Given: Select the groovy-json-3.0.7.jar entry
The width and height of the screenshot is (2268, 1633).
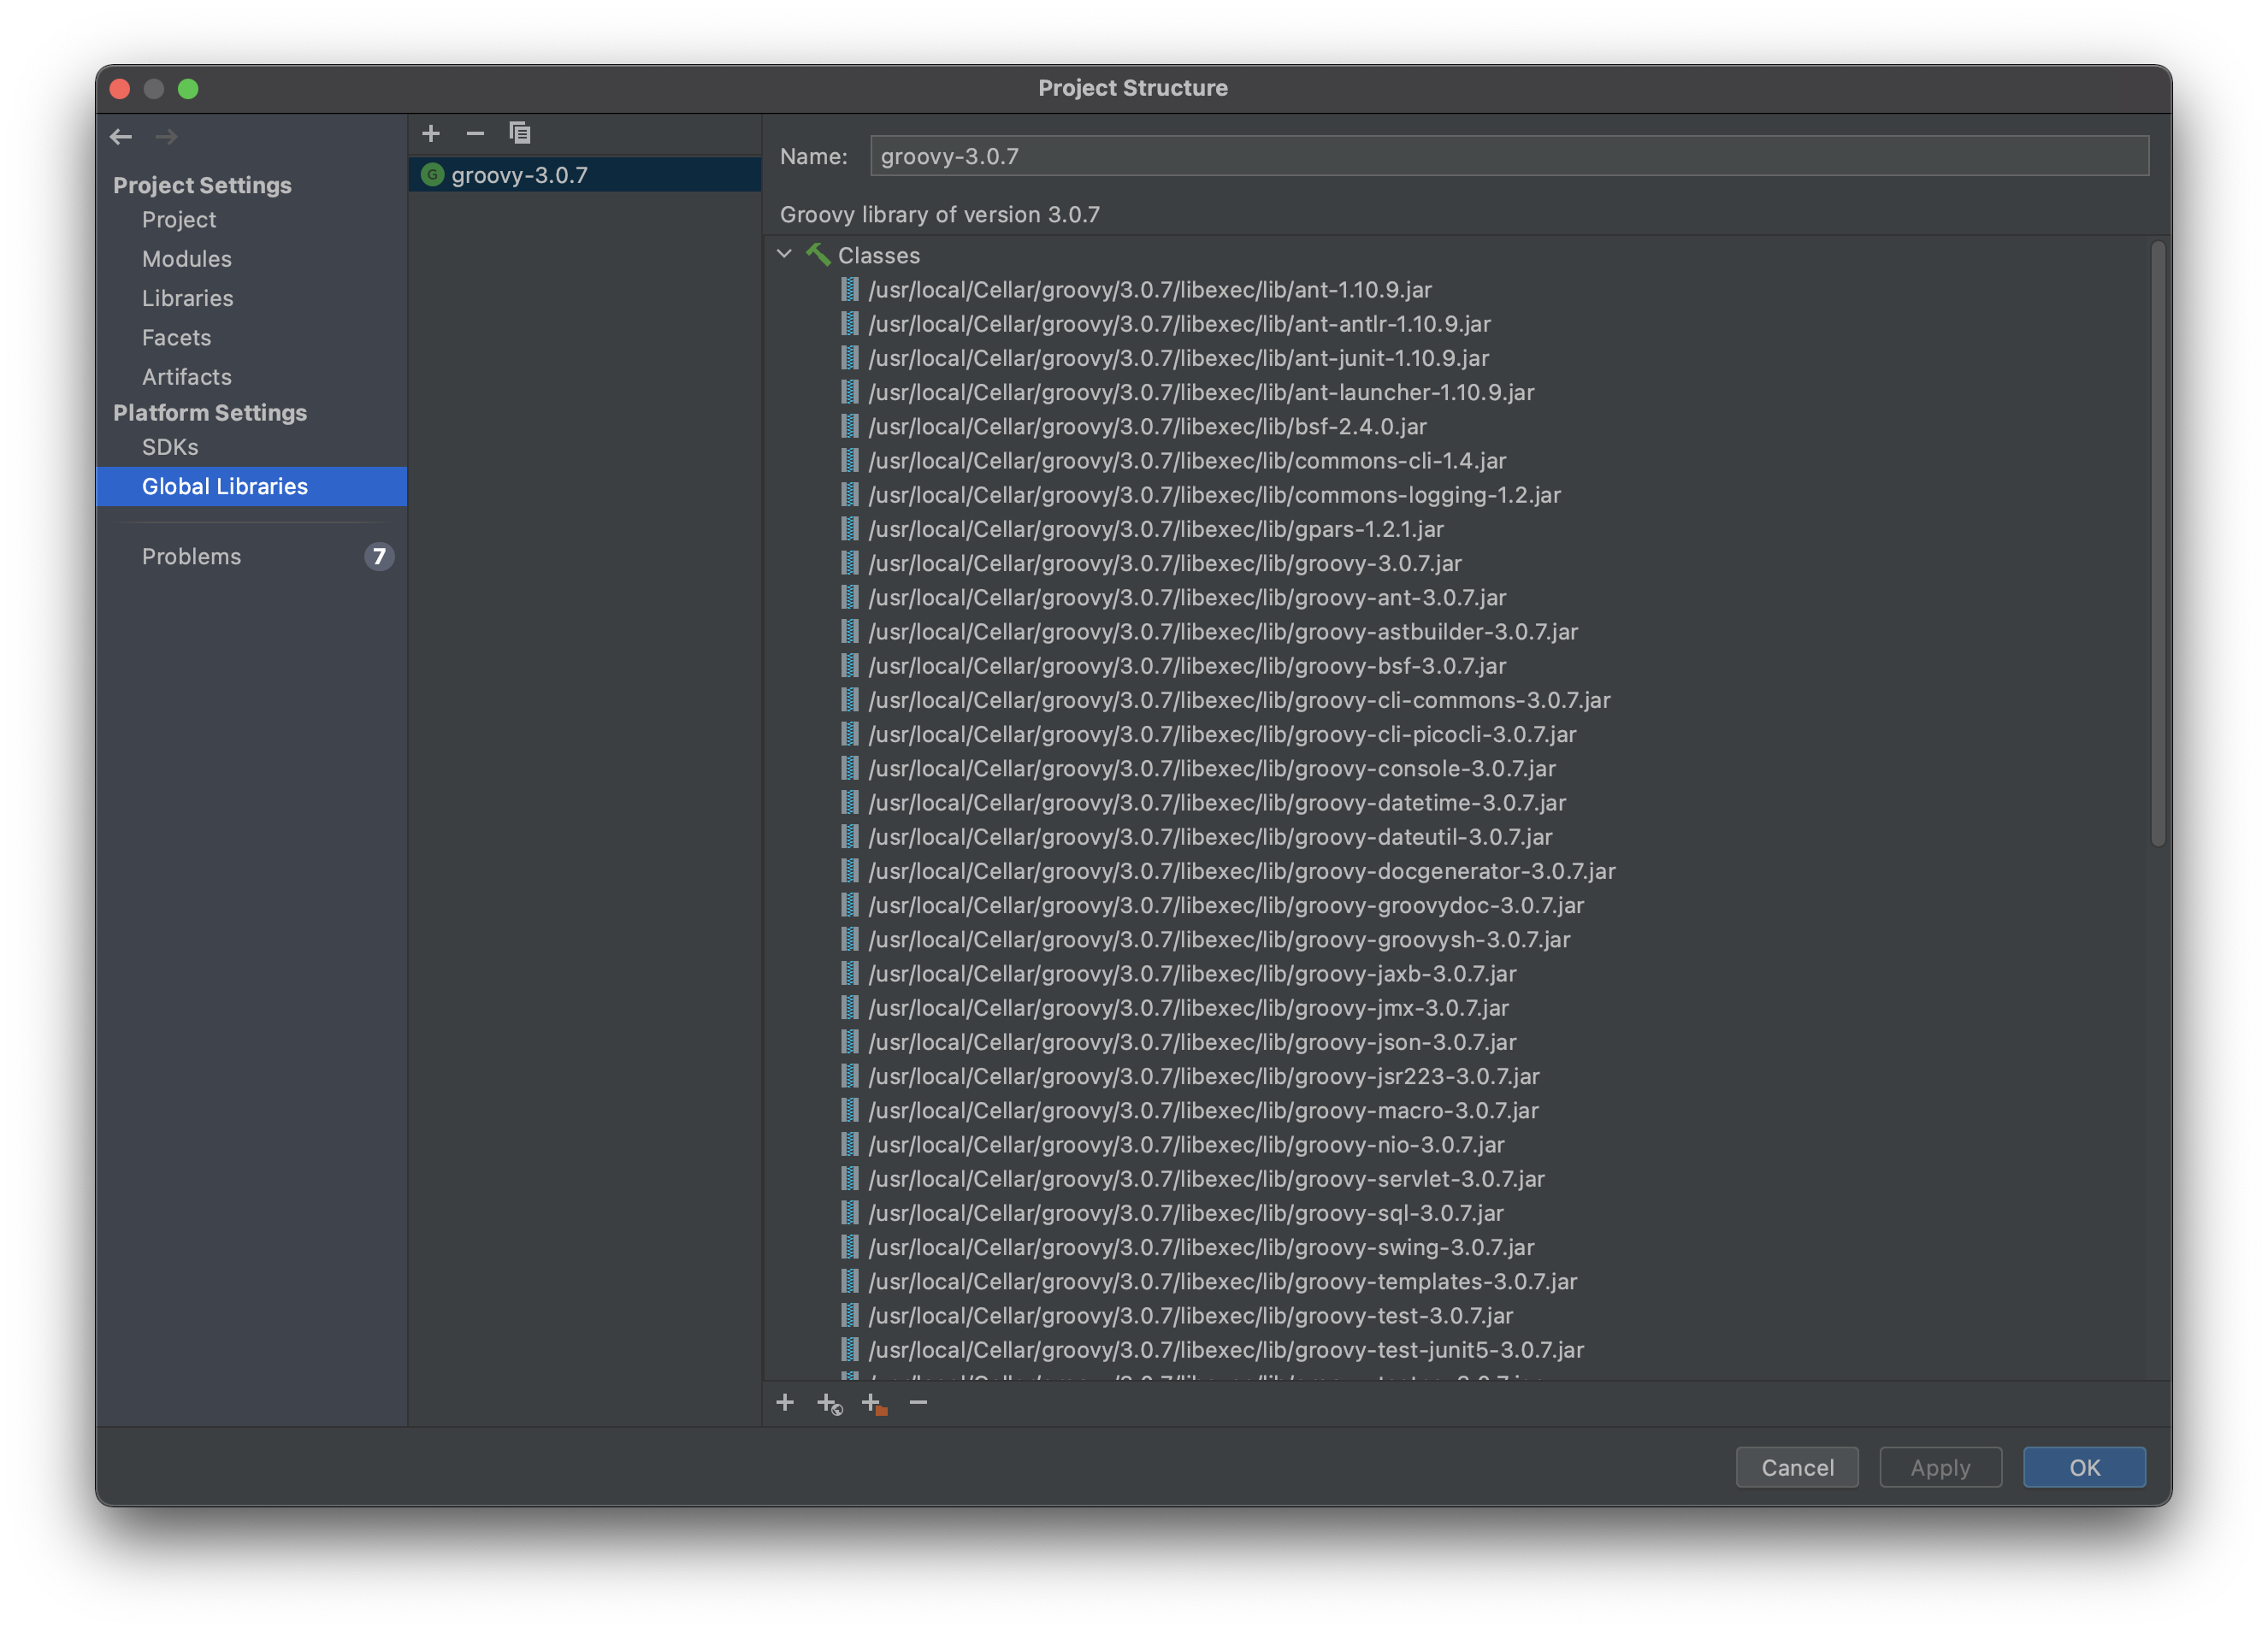Looking at the screenshot, I should coord(1191,1042).
